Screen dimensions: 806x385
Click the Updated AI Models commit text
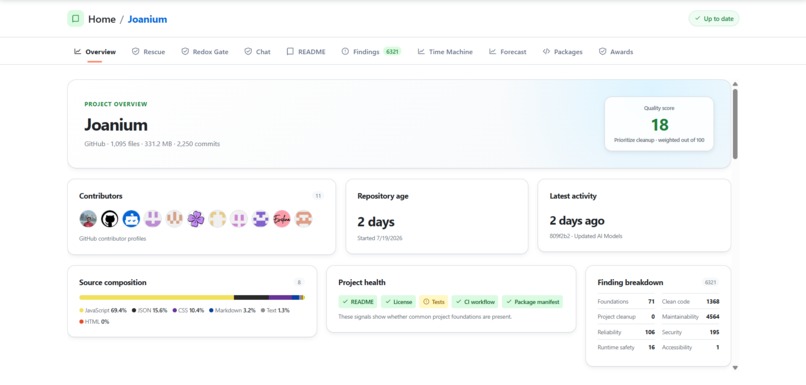[586, 236]
